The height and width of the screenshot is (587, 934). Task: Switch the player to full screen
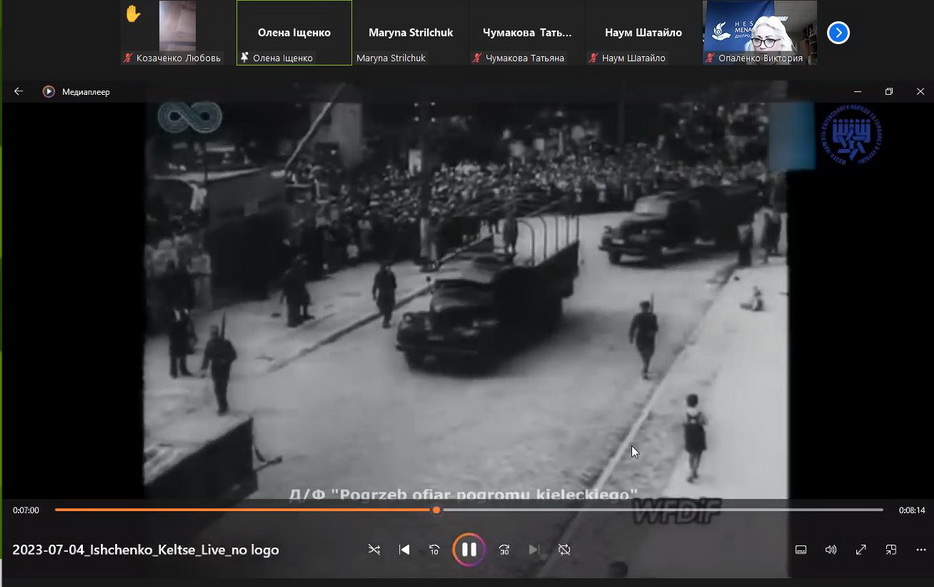pos(861,549)
